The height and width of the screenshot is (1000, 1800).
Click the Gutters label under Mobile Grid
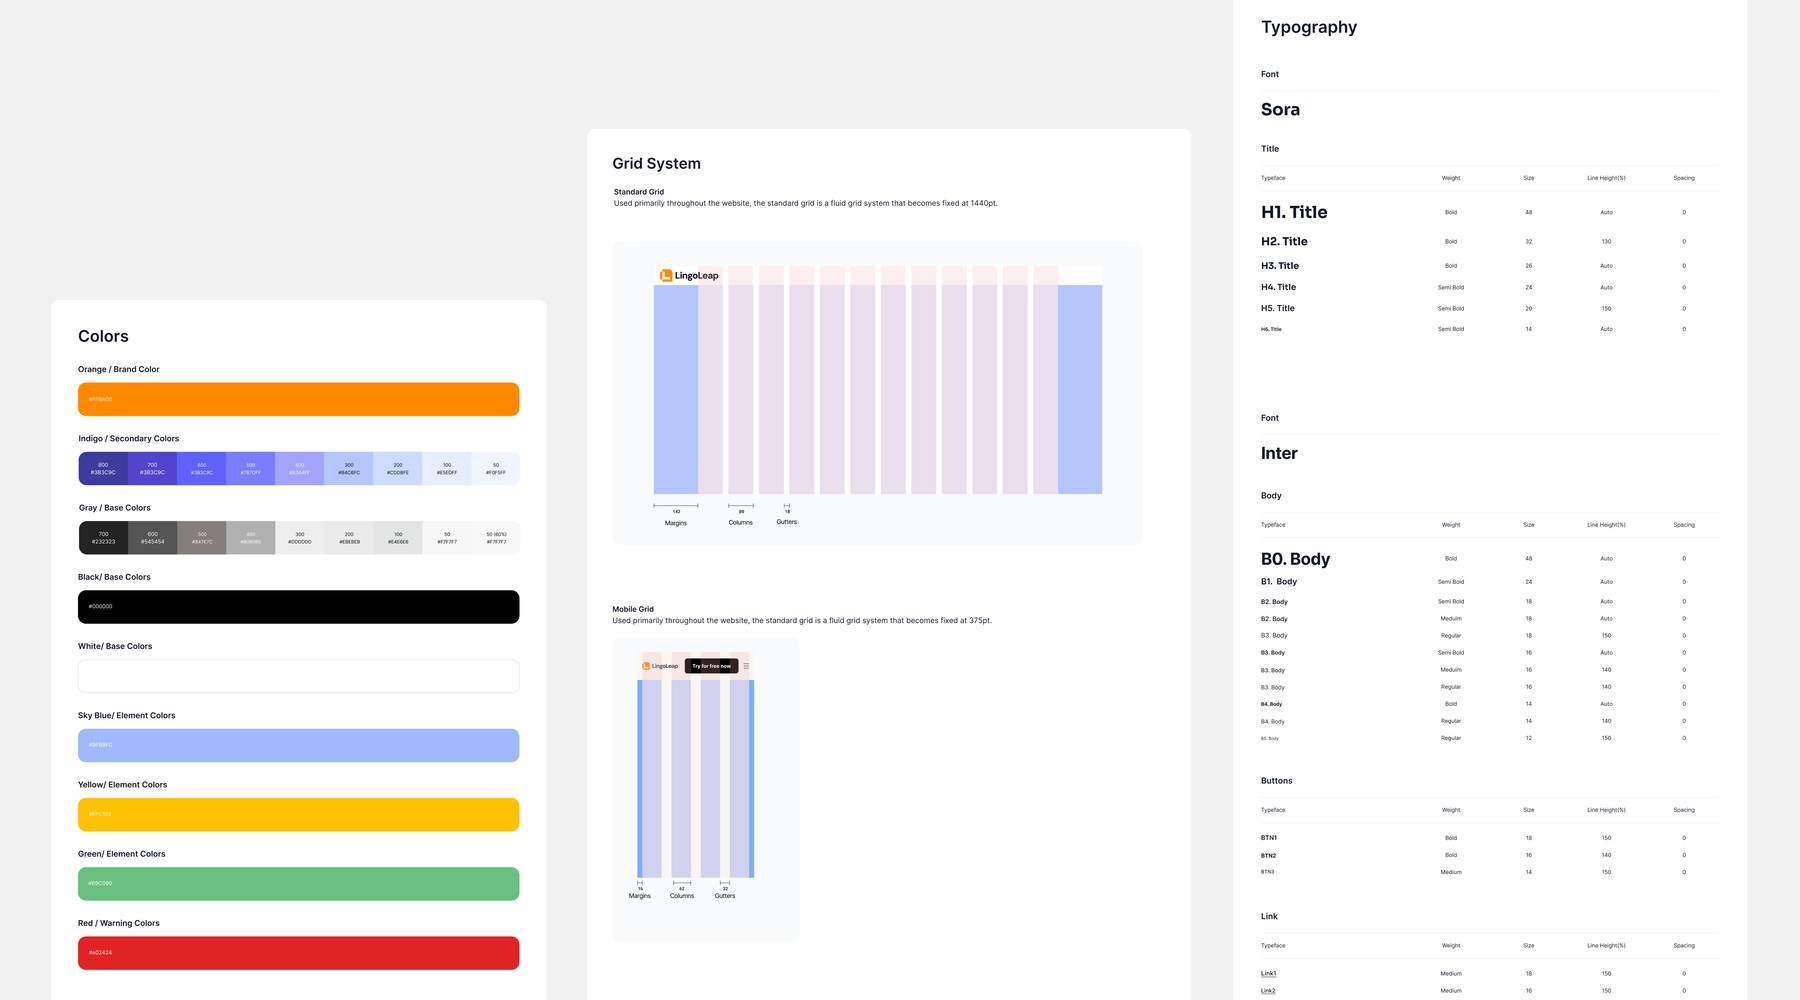point(725,896)
